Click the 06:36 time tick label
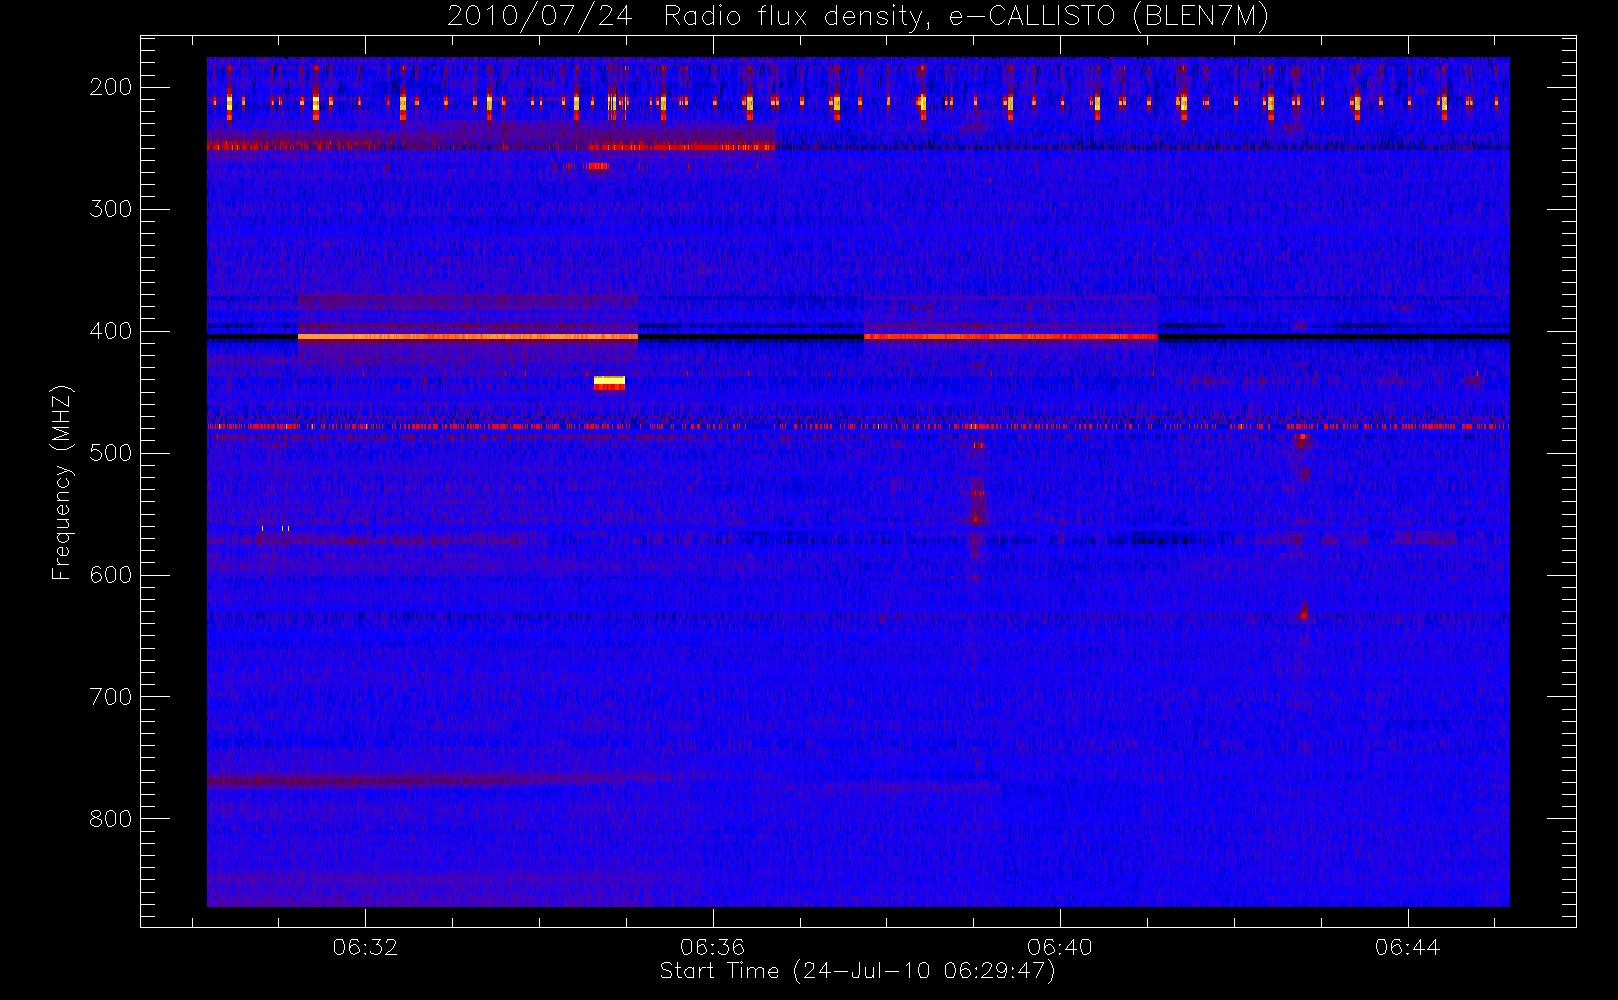 [x=713, y=947]
